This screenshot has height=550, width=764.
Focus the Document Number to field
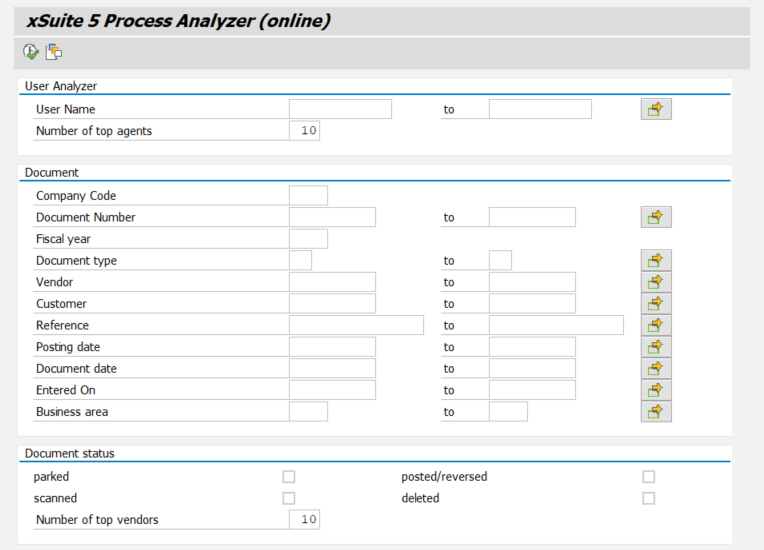[532, 217]
